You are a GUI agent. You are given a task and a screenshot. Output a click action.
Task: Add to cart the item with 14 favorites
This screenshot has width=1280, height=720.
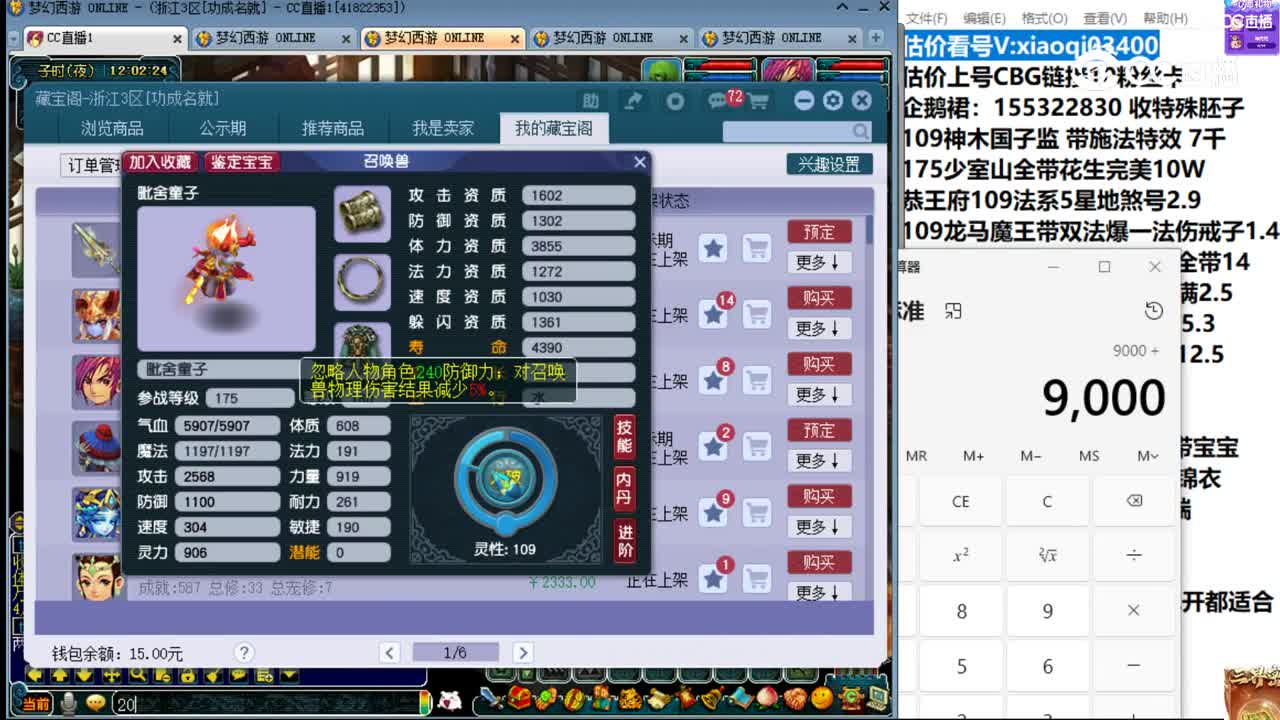[x=757, y=315]
